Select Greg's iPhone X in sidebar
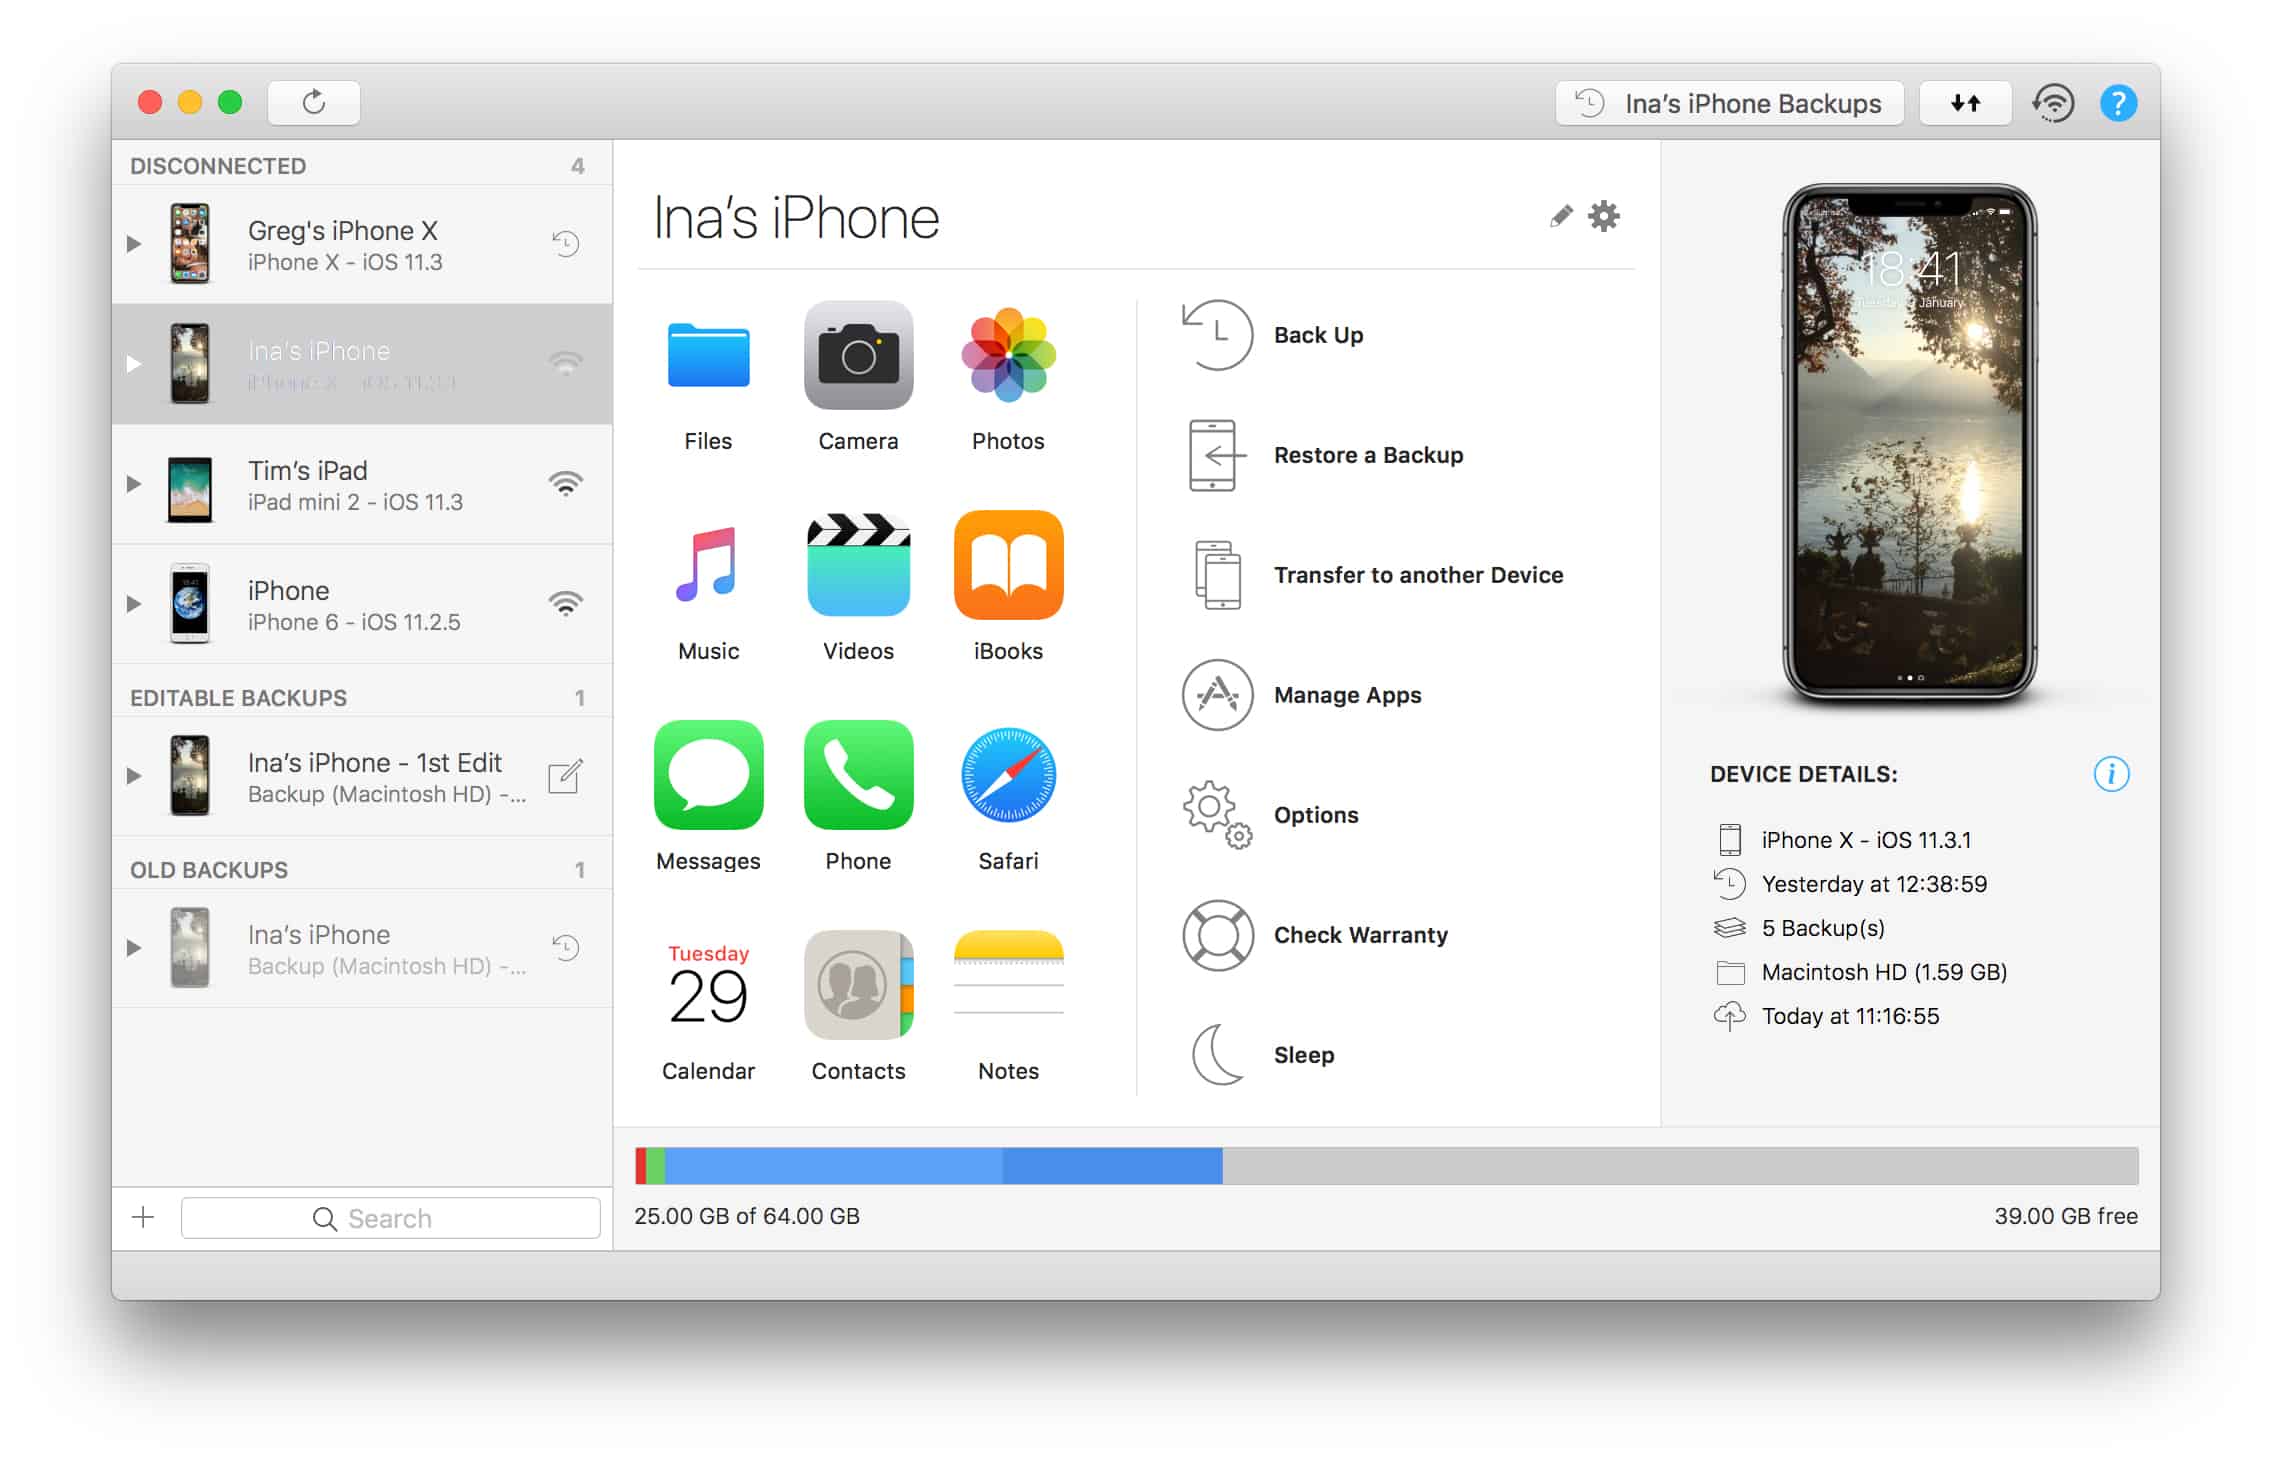 pyautogui.click(x=362, y=244)
